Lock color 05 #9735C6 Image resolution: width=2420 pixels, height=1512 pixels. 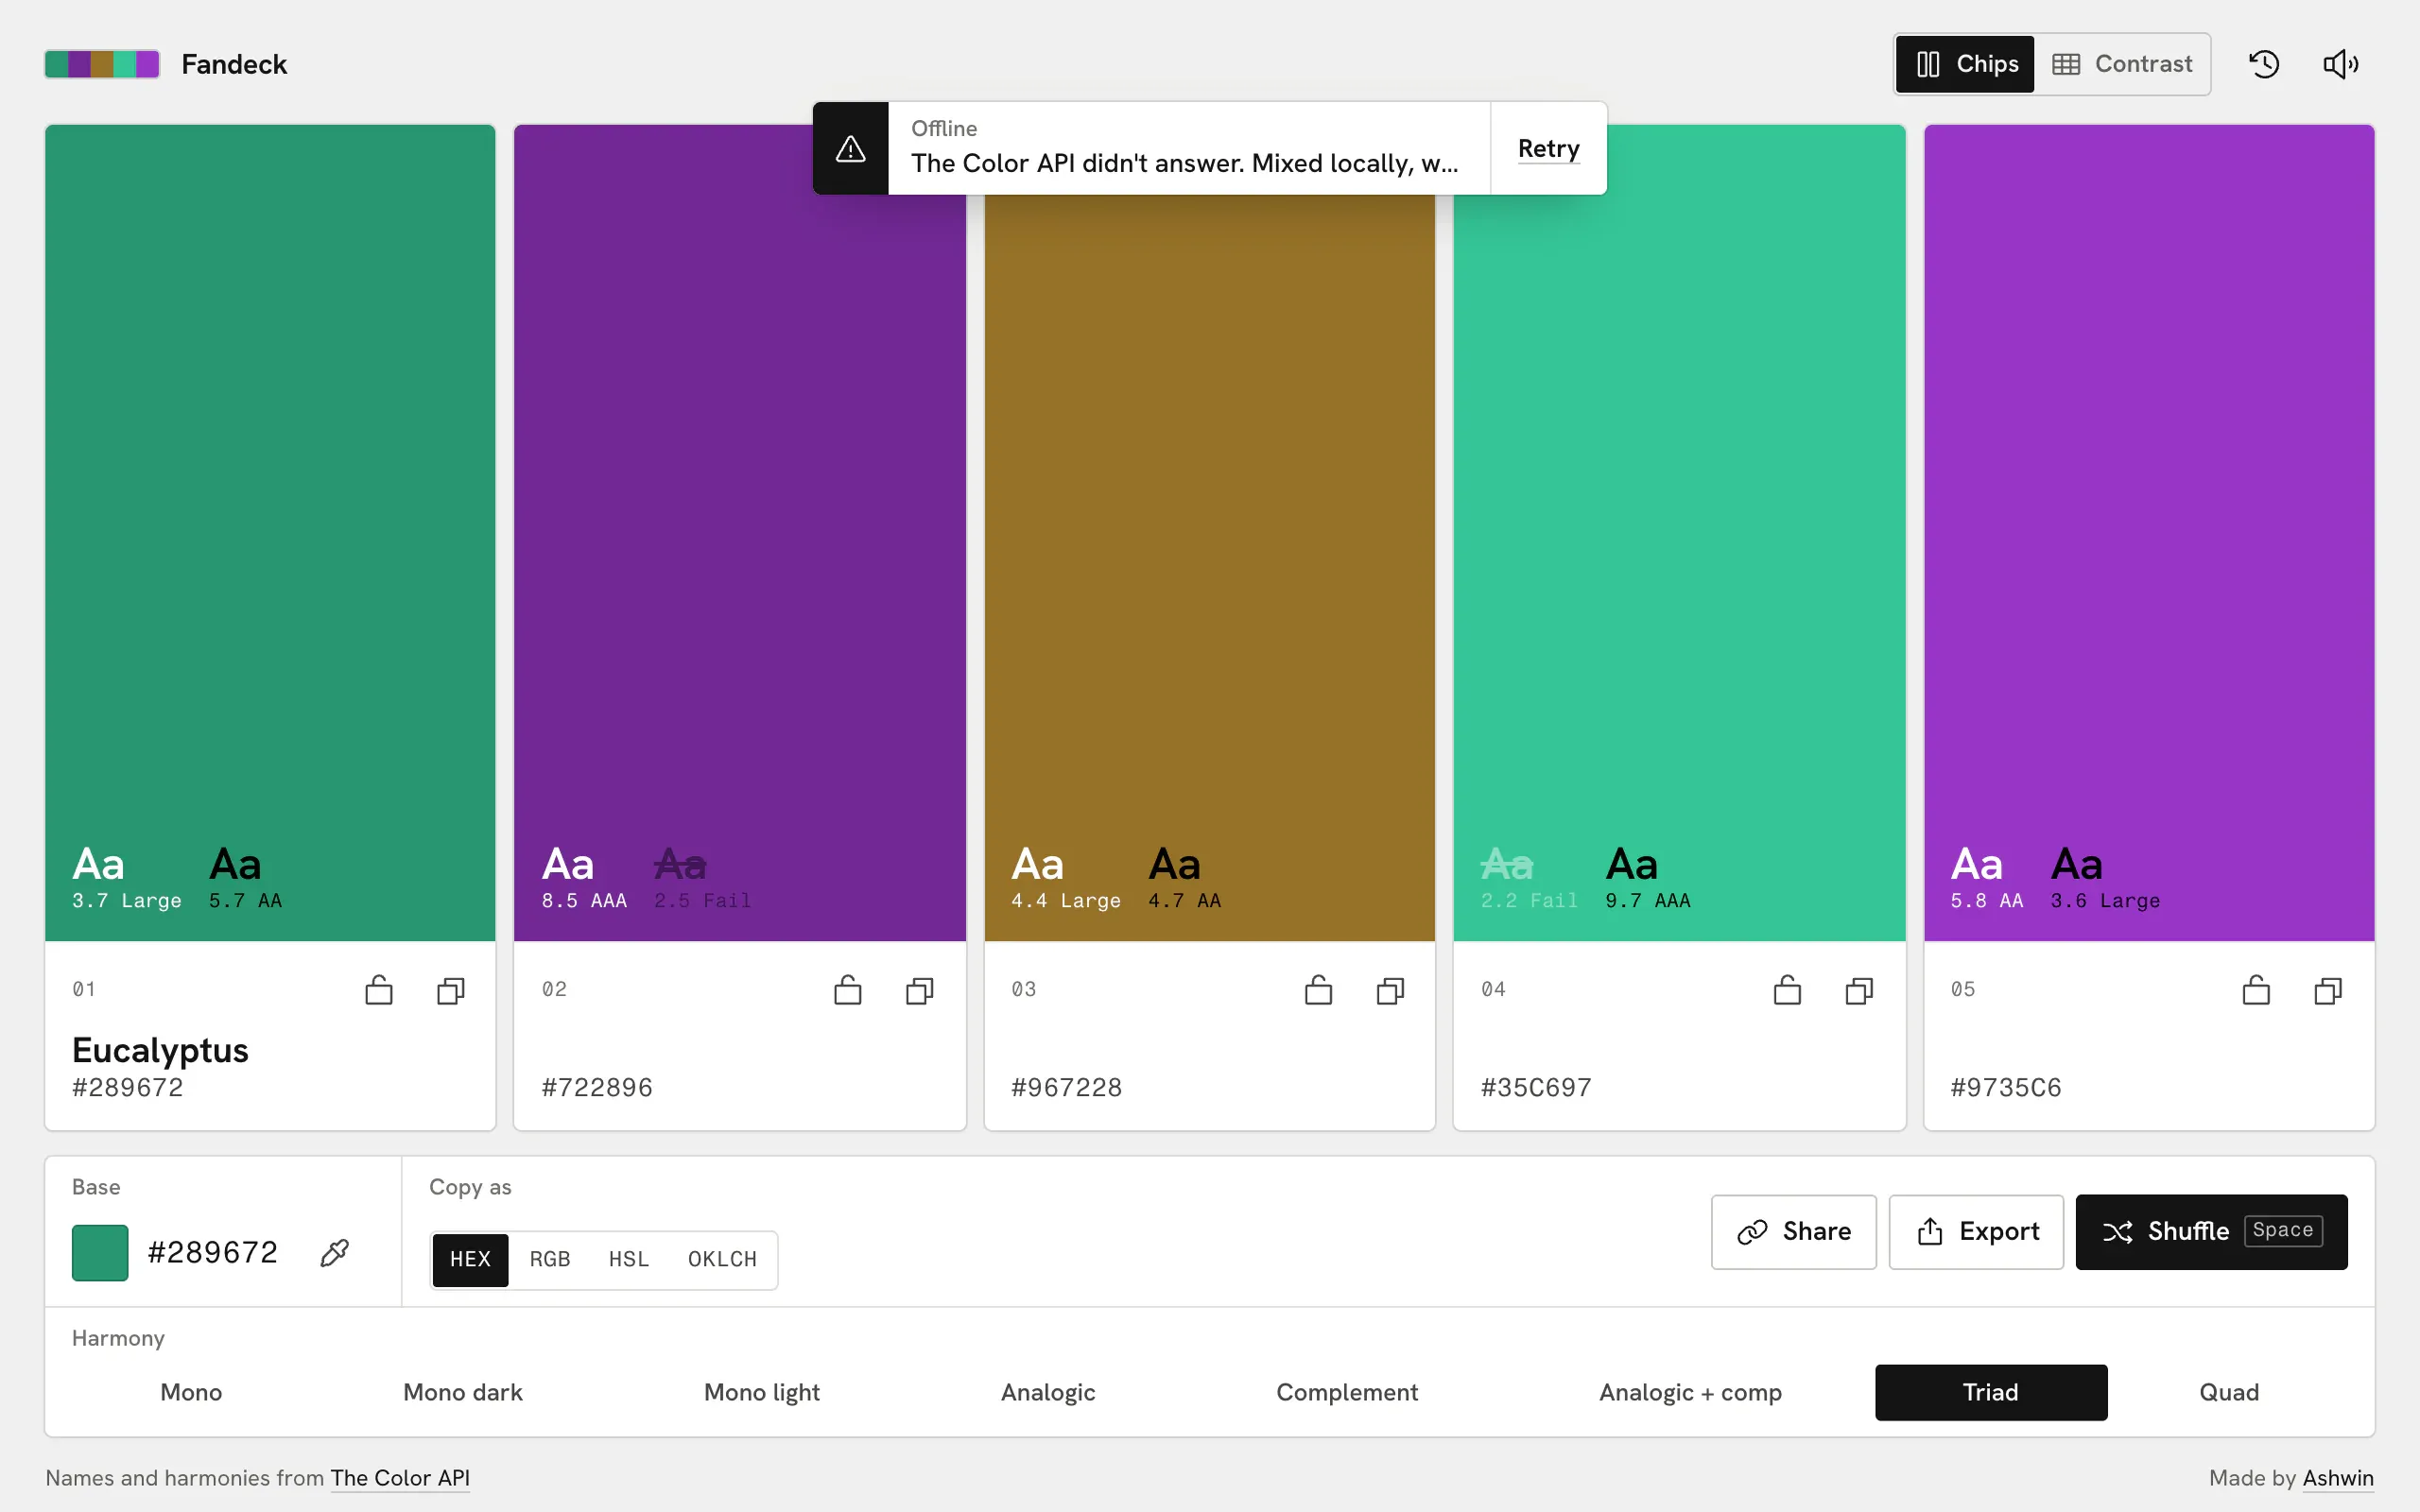[x=2256, y=990]
